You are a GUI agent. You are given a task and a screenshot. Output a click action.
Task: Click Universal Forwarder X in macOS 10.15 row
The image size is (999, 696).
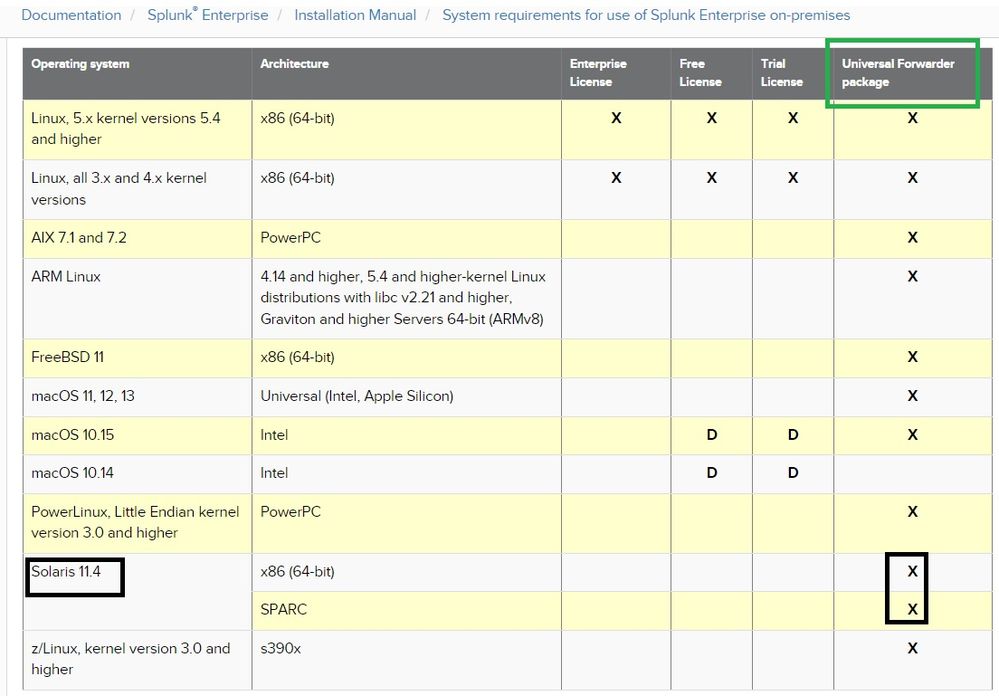coord(912,435)
